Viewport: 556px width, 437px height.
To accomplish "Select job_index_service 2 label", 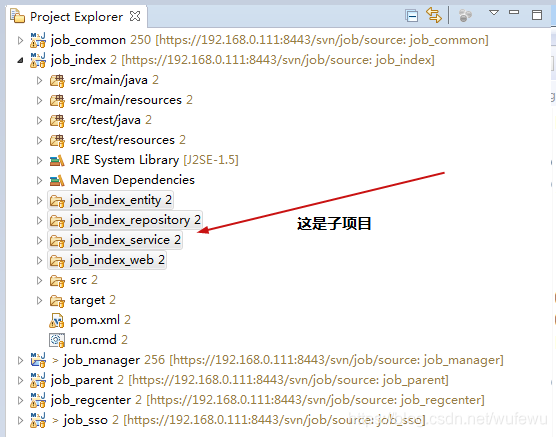I will 125,240.
